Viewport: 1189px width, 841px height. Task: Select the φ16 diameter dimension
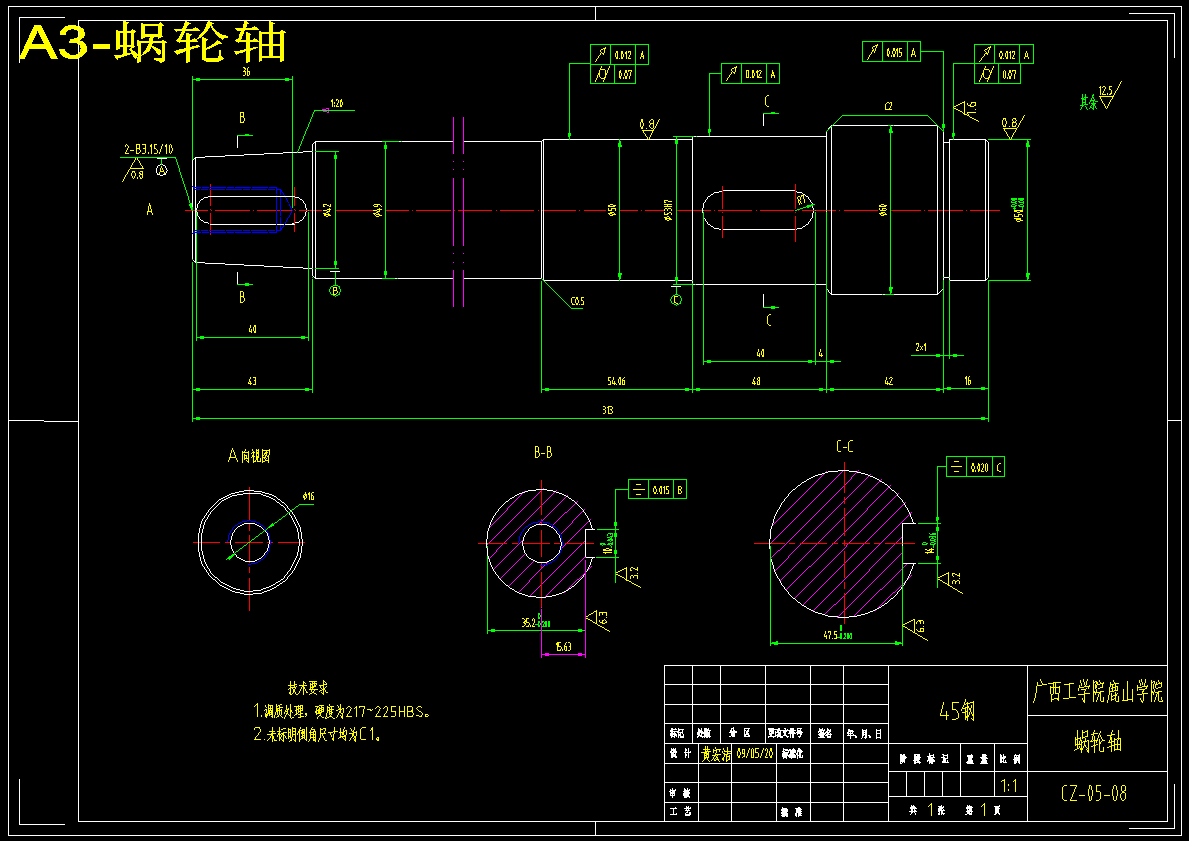[x=308, y=497]
